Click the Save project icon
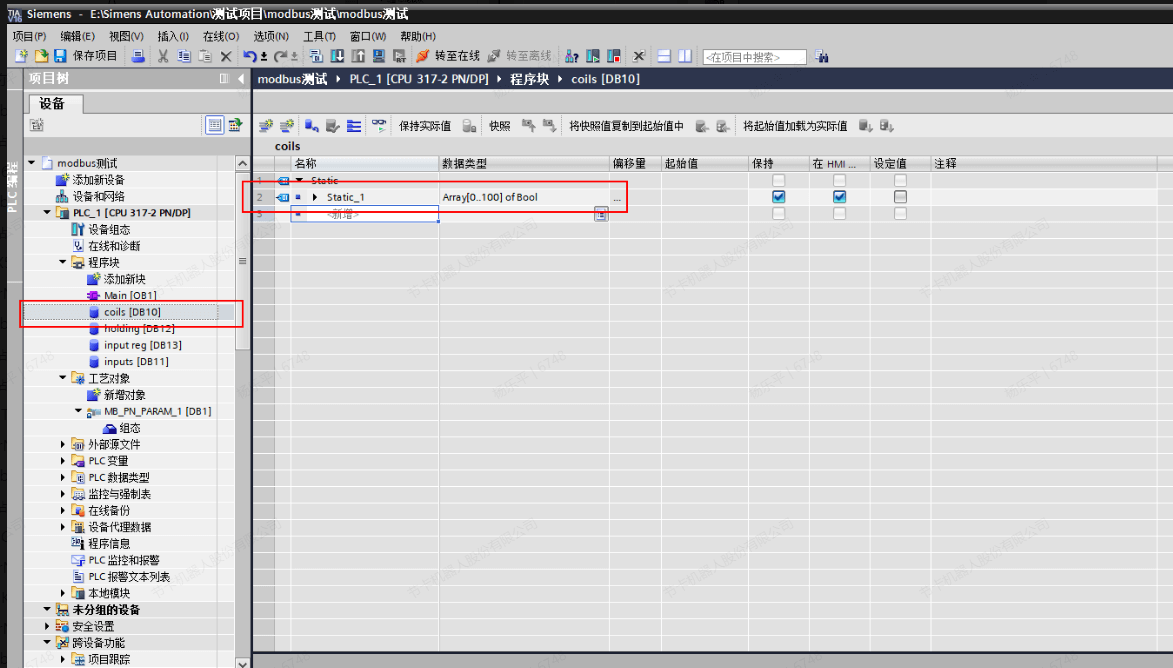Screen dimensions: 1173x668 pos(61,56)
